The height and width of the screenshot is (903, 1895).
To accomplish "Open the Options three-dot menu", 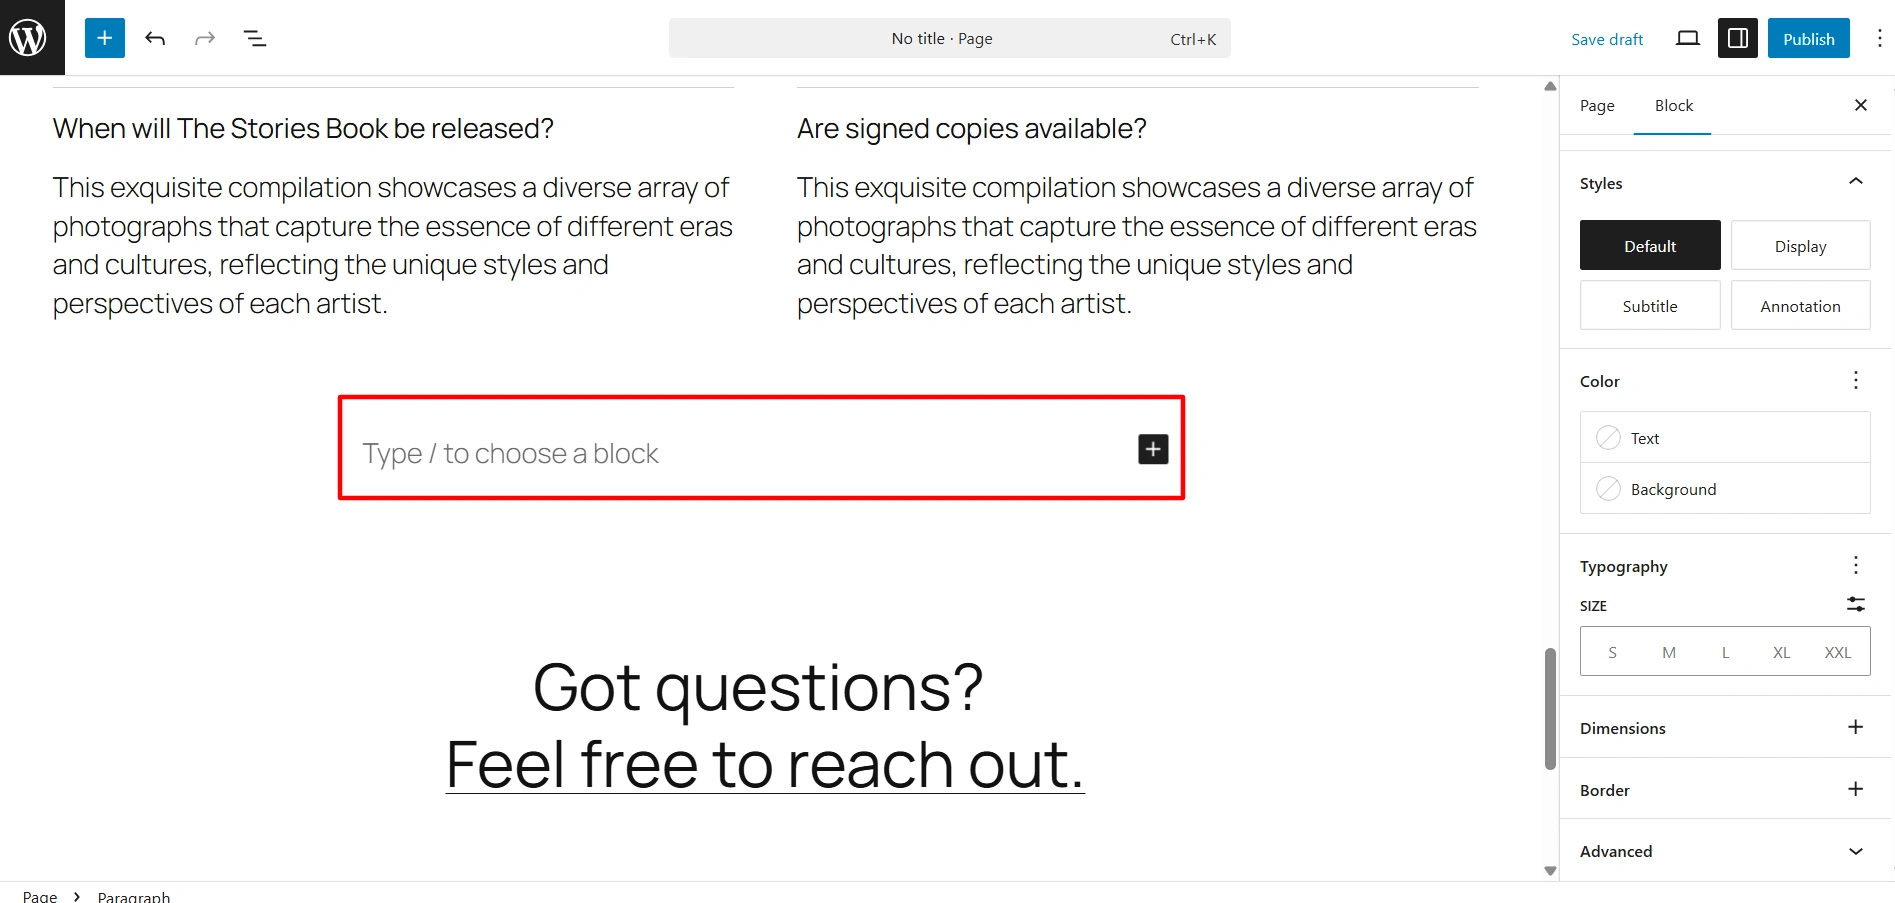I will tap(1879, 38).
